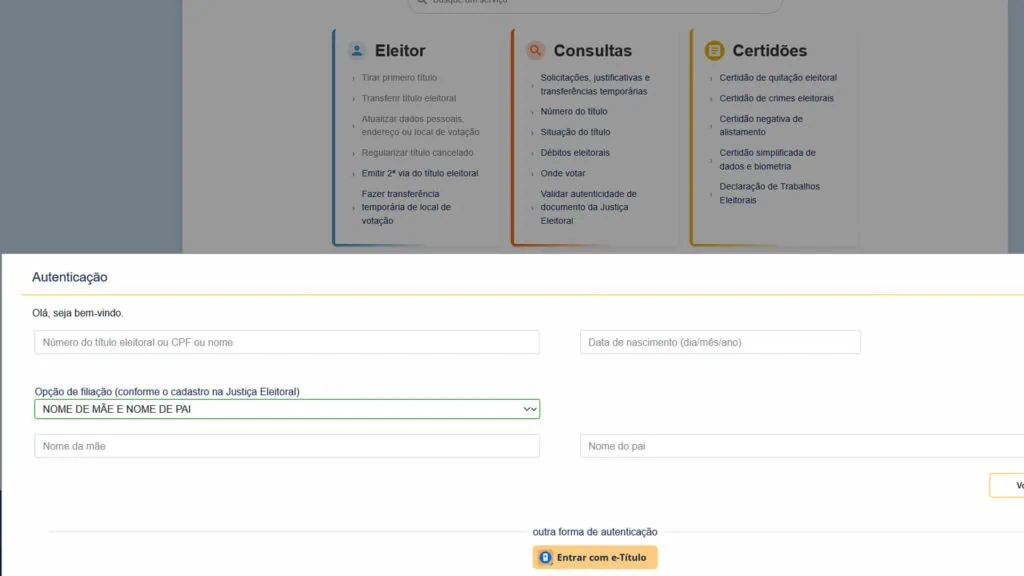Click the Autenticação dialog title
The height and width of the screenshot is (576, 1024).
(70, 277)
